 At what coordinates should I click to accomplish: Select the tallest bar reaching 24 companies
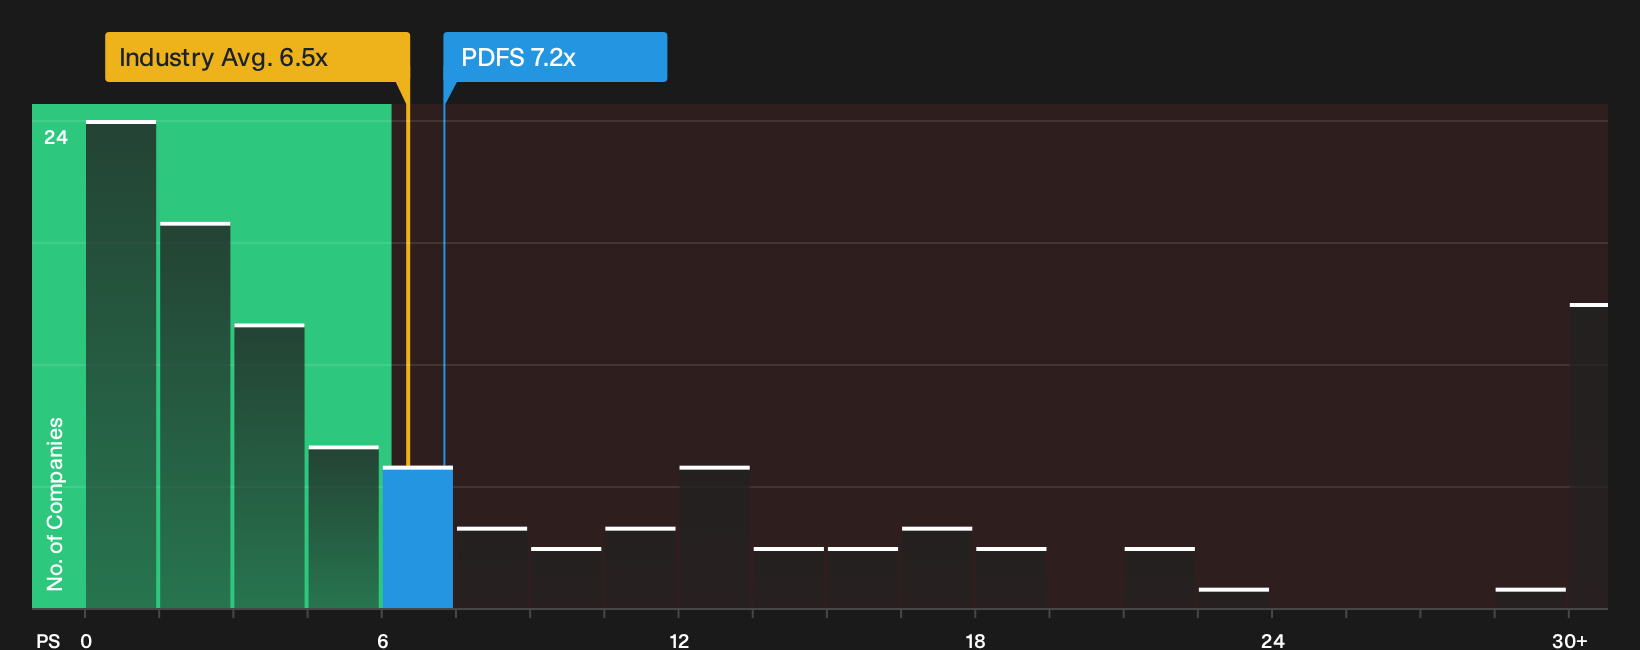[x=121, y=364]
